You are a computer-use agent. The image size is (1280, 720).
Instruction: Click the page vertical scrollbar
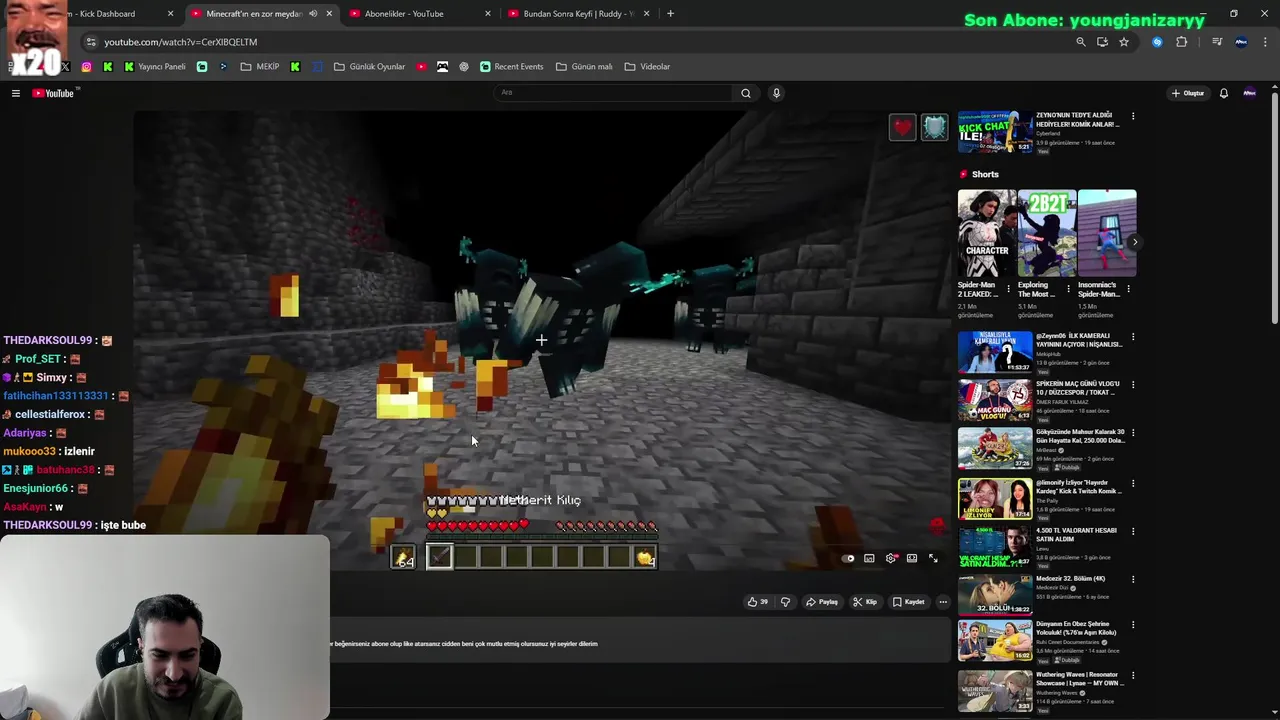(x=1275, y=210)
